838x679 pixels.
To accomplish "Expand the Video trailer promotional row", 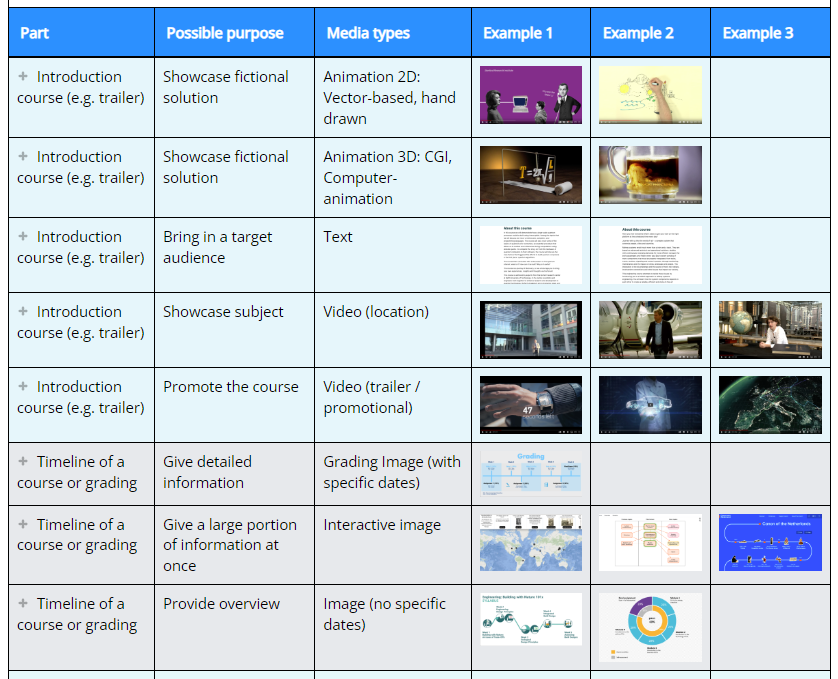I will (x=23, y=386).
